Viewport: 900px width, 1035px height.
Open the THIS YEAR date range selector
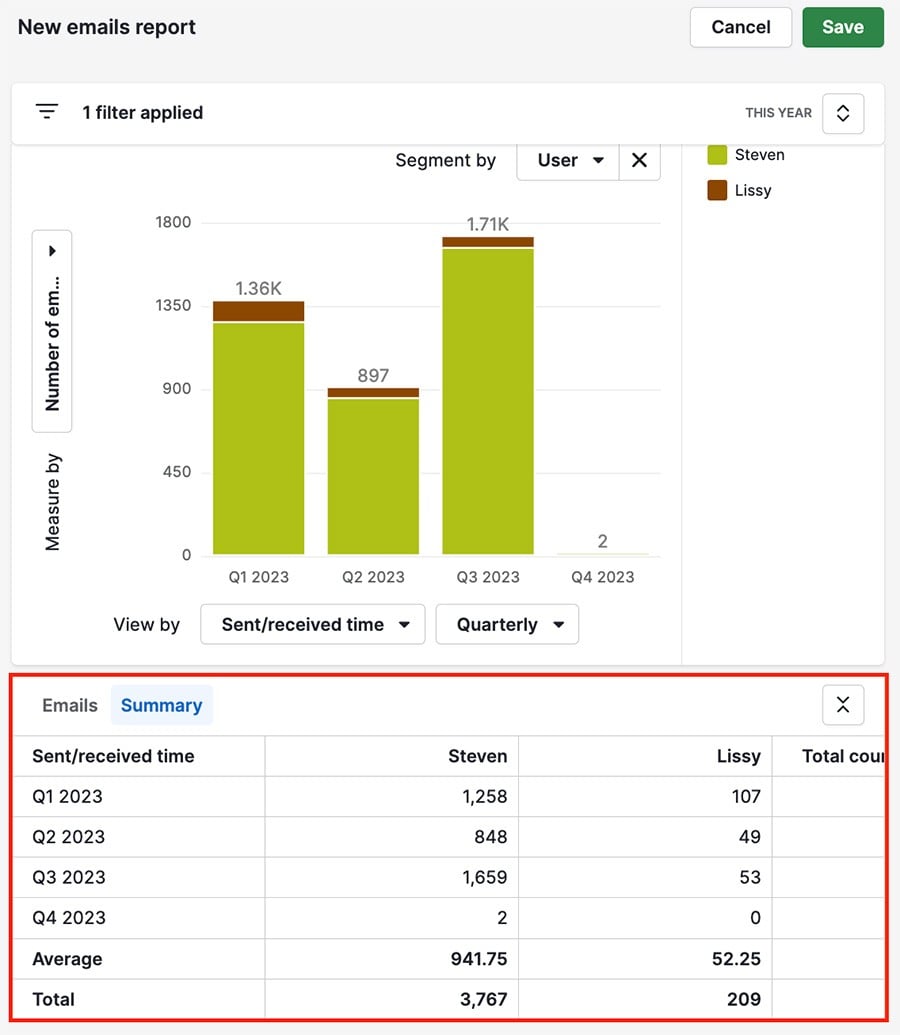pos(842,113)
